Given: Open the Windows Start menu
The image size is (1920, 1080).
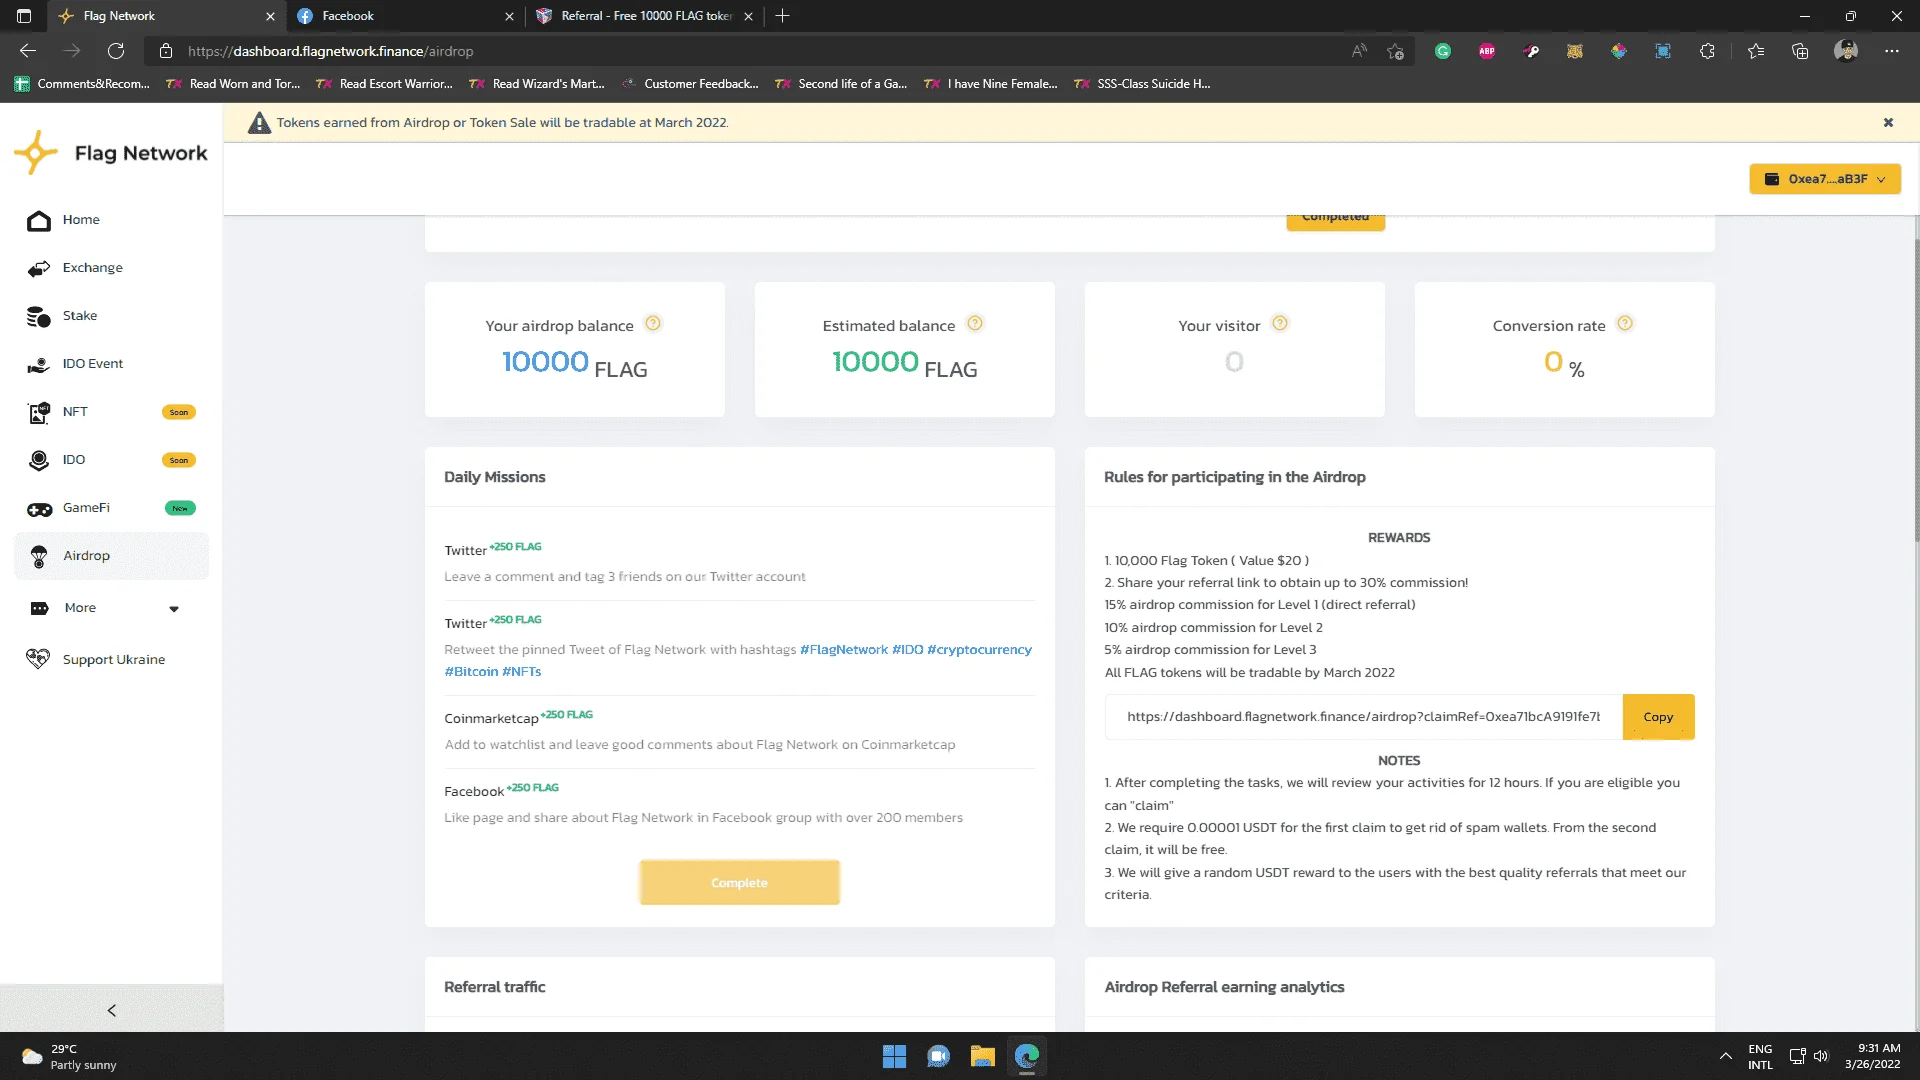Looking at the screenshot, I should [x=894, y=1057].
